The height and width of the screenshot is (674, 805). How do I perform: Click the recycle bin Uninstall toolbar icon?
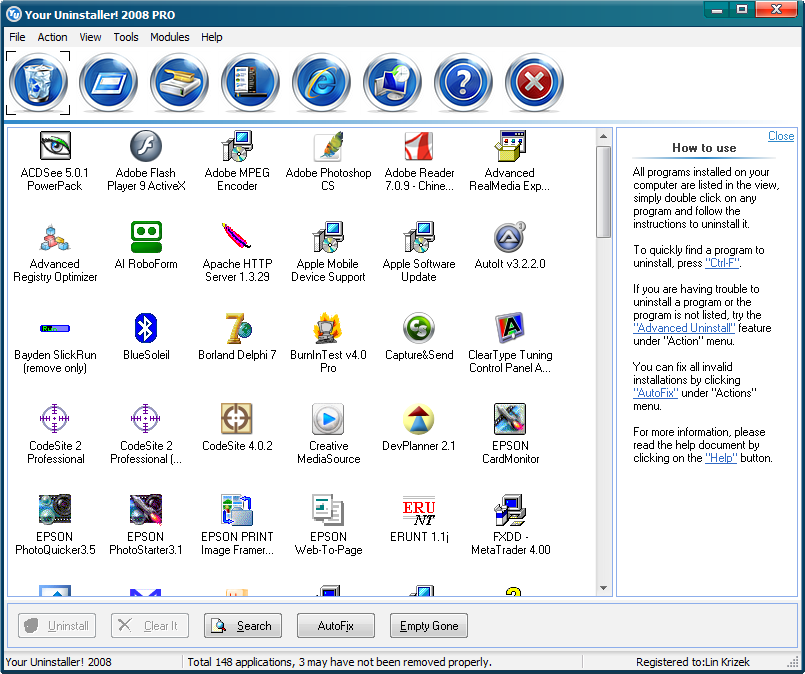click(x=38, y=83)
